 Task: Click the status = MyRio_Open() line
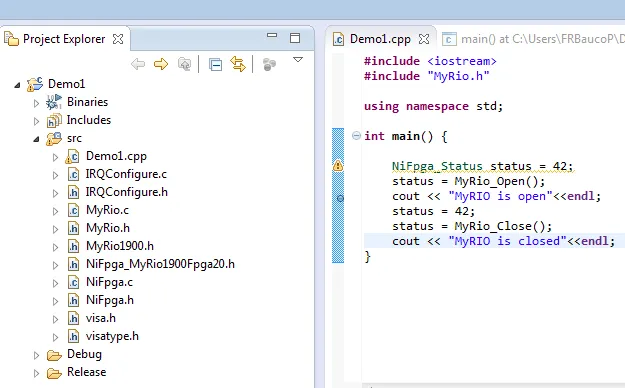click(x=468, y=181)
